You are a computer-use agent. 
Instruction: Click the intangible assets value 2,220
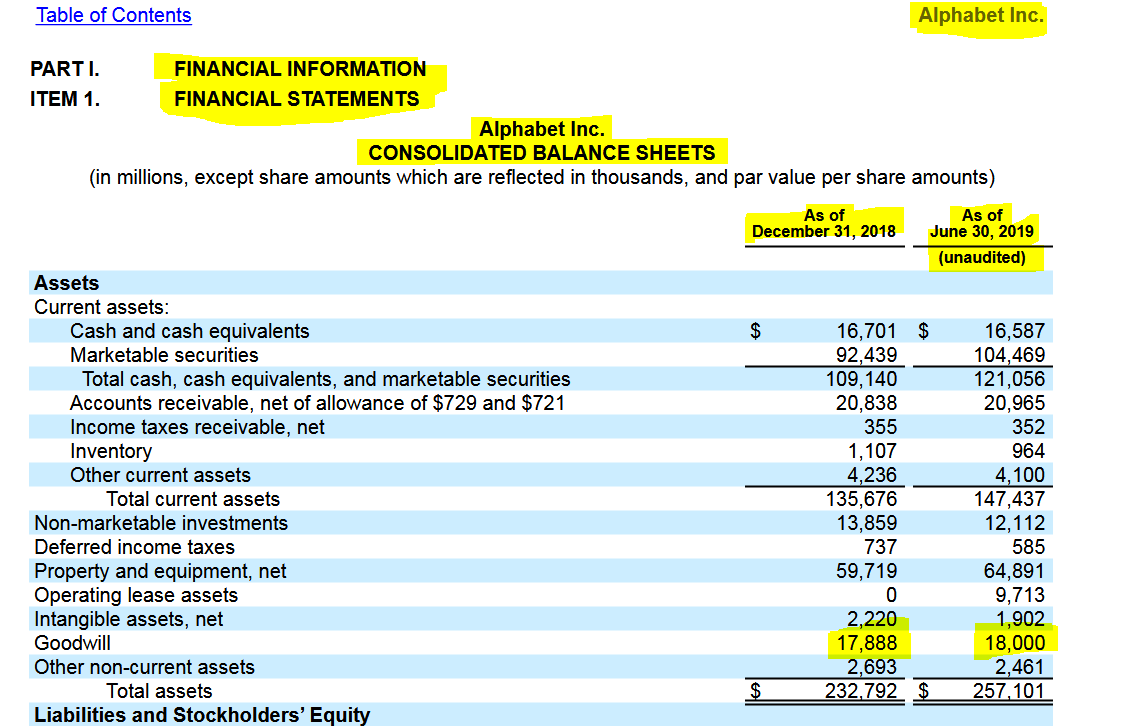tap(872, 619)
